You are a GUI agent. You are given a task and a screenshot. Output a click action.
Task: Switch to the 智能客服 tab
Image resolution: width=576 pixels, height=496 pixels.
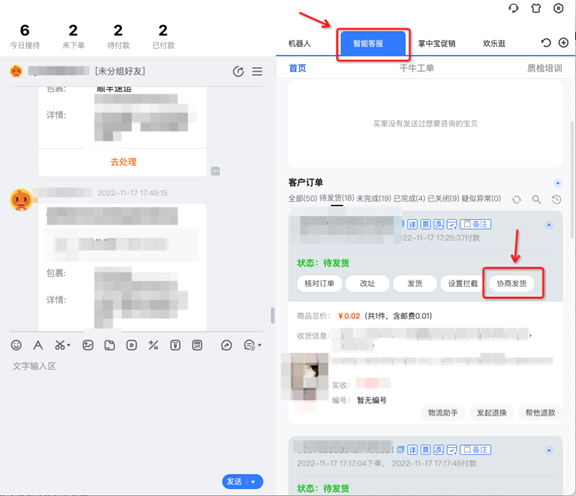click(x=373, y=44)
